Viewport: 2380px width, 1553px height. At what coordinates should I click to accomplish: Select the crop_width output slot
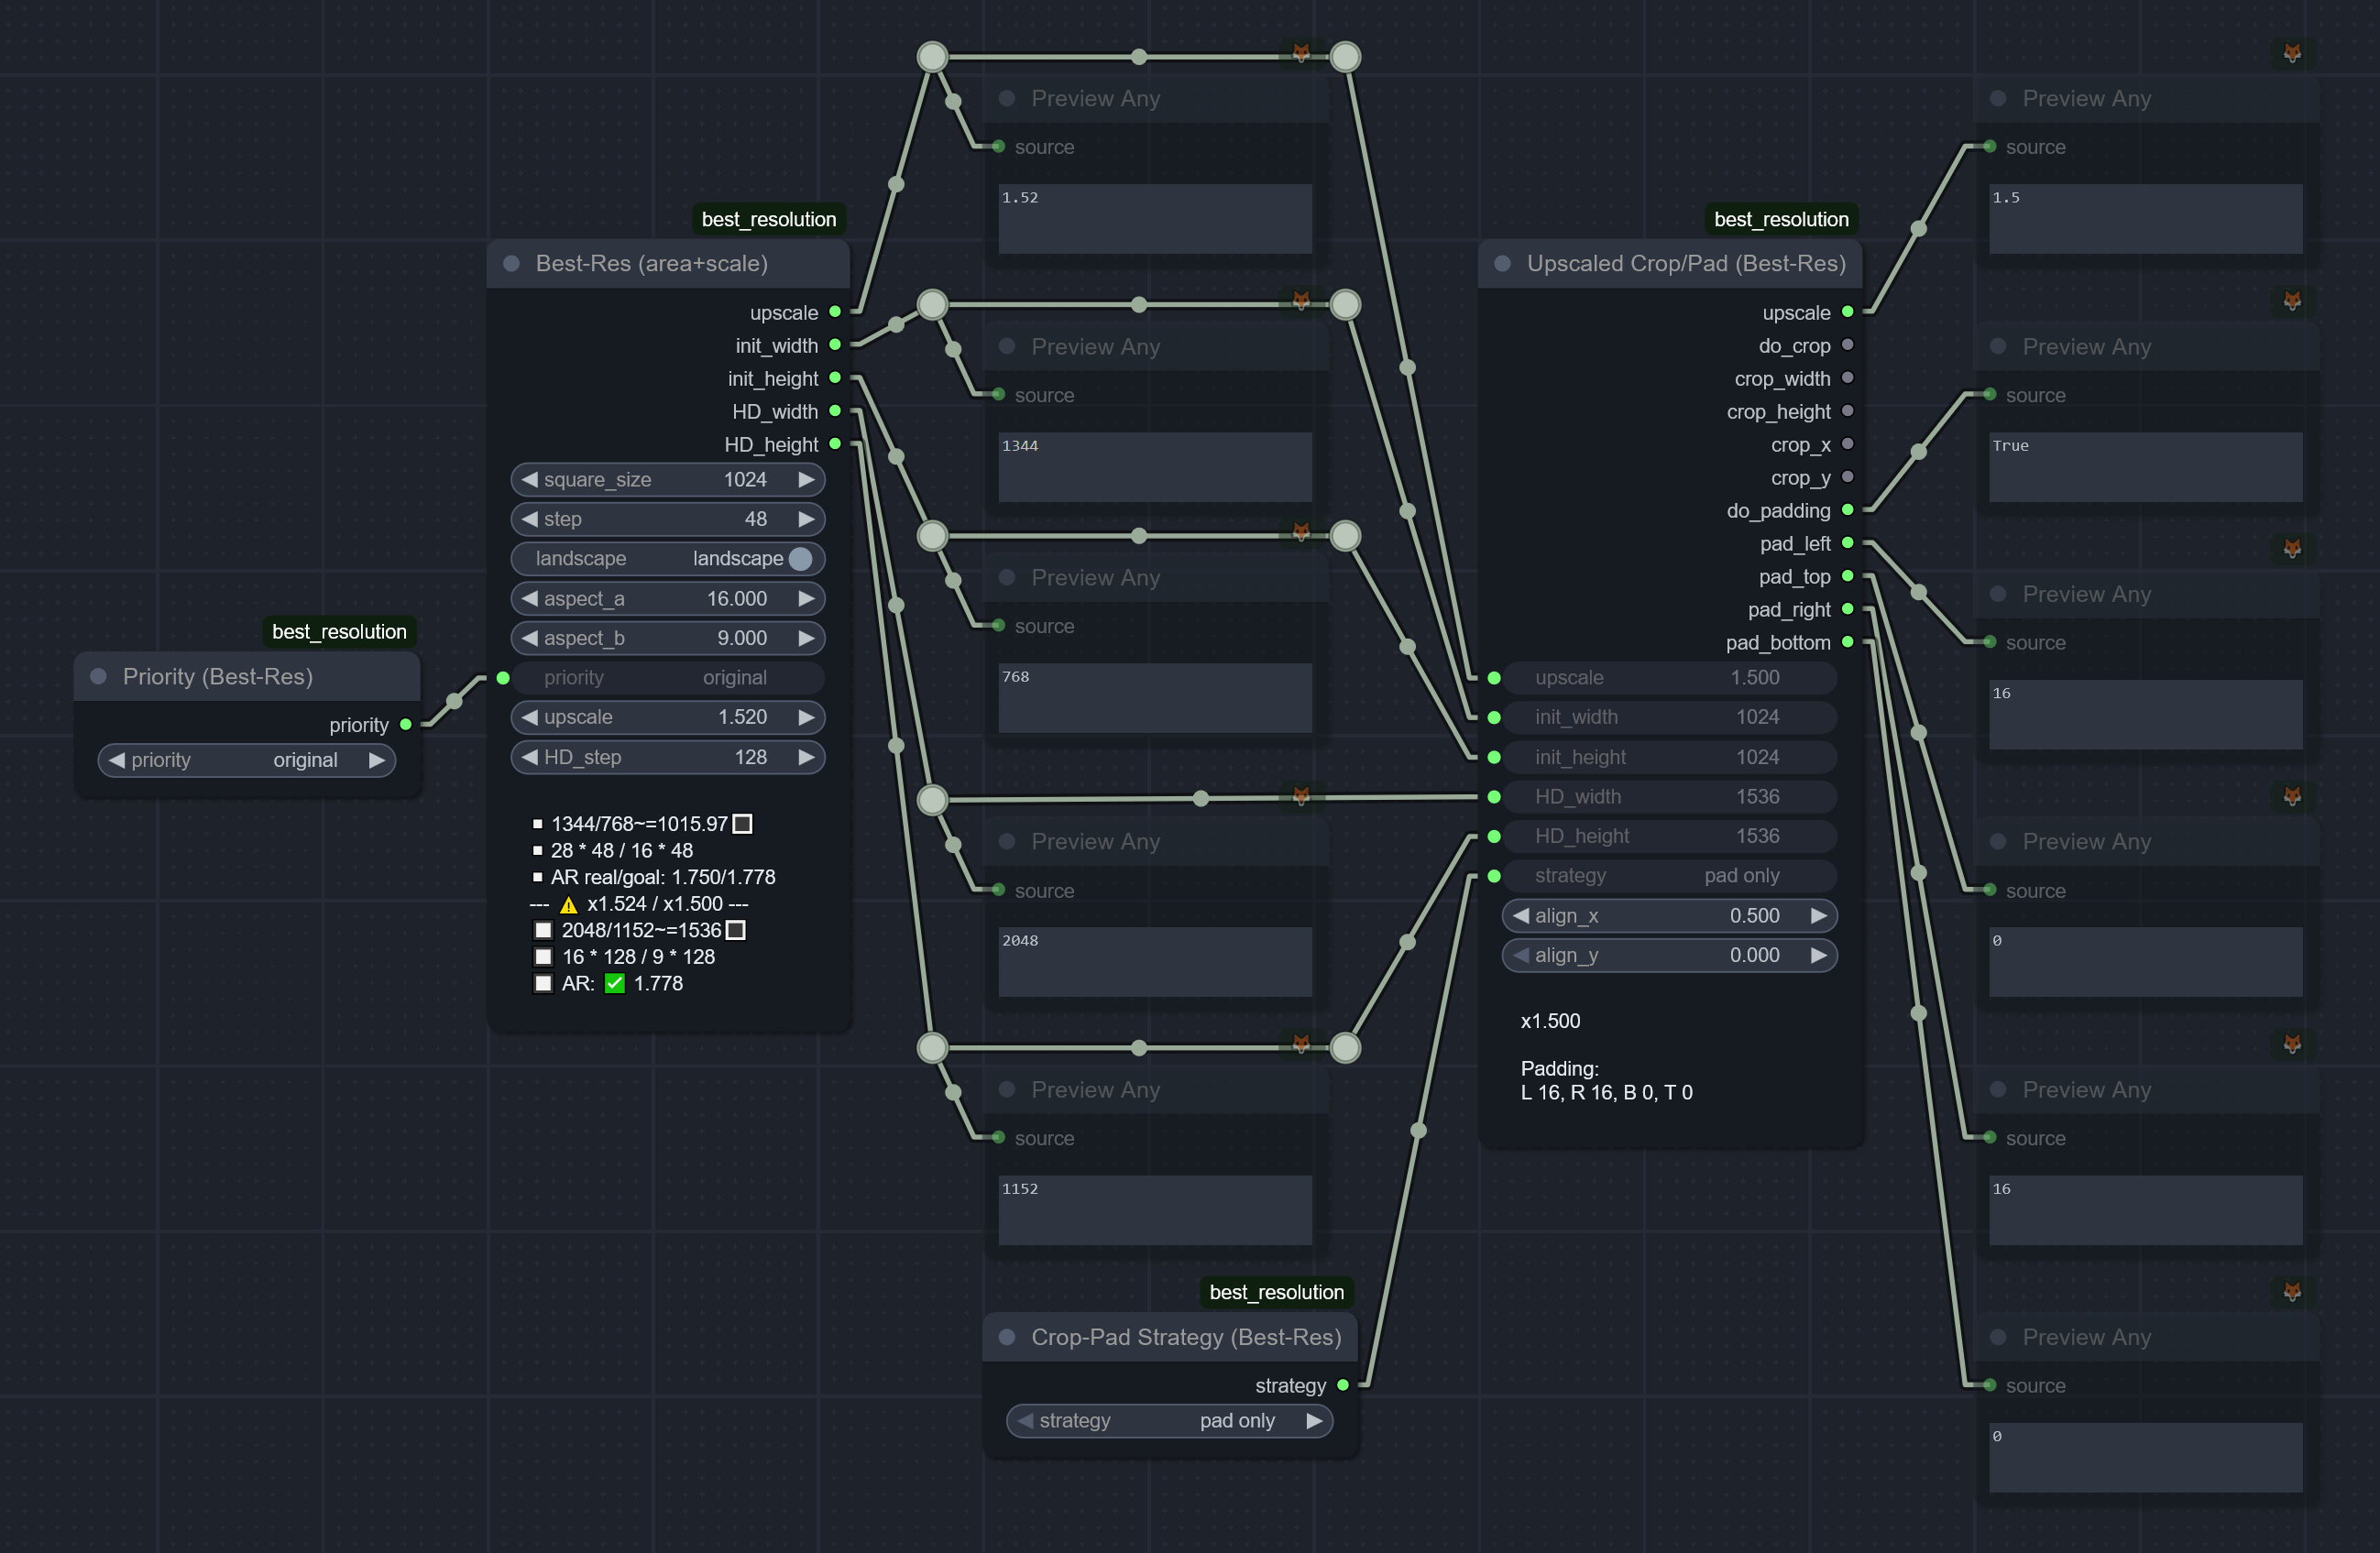(1847, 378)
